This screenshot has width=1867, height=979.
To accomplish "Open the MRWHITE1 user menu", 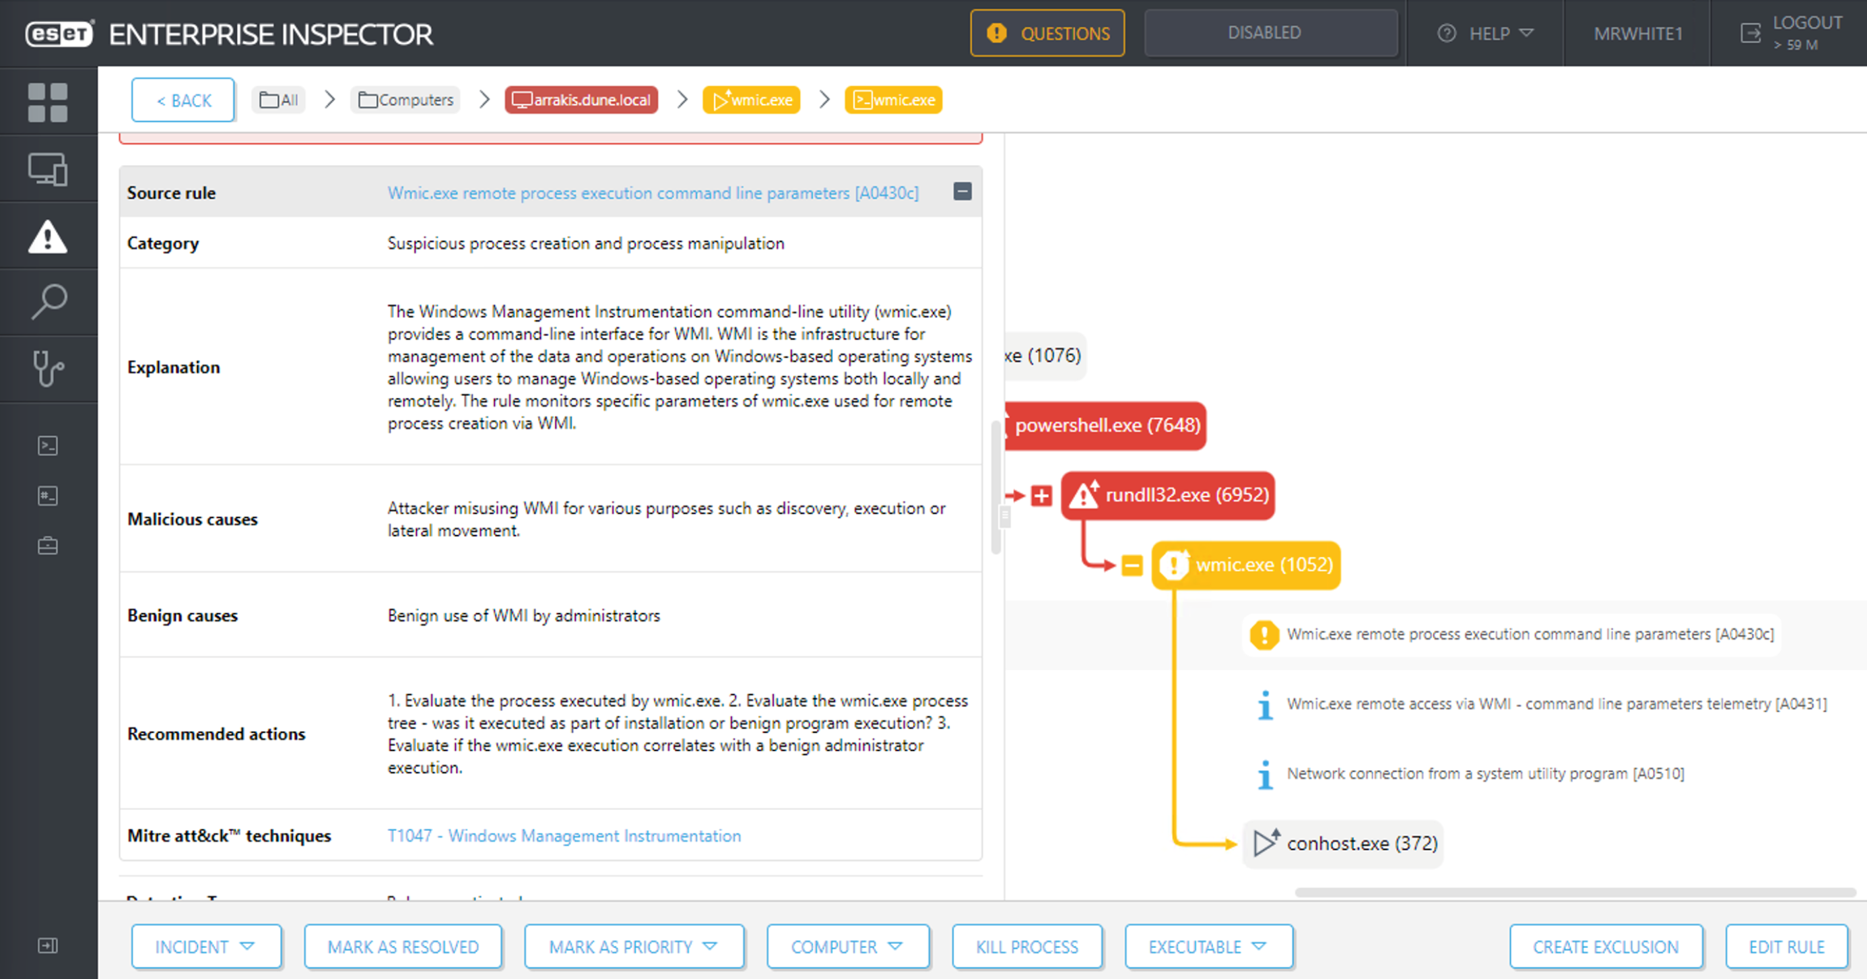I will coord(1638,33).
